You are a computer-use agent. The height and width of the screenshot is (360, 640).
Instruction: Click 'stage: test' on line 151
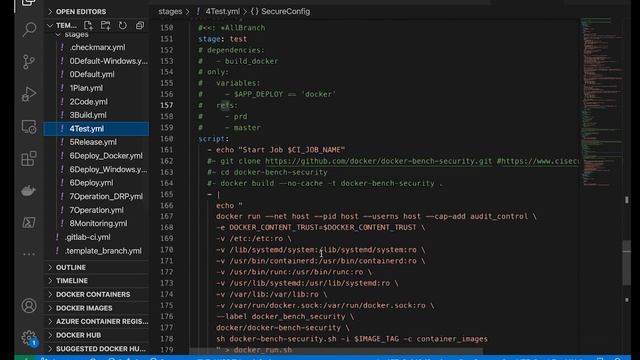(x=222, y=39)
